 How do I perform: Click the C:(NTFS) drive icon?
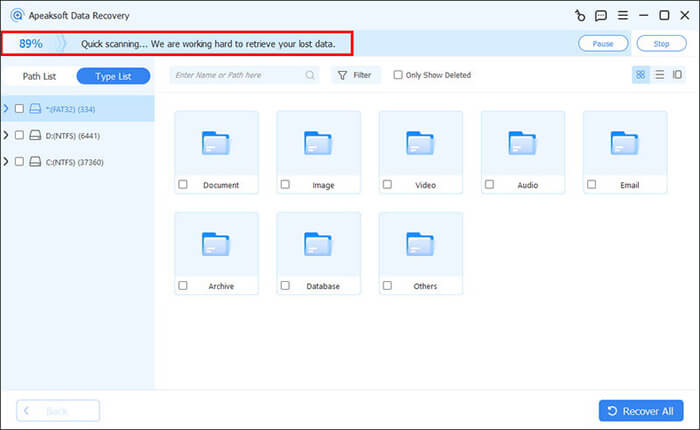[35, 161]
